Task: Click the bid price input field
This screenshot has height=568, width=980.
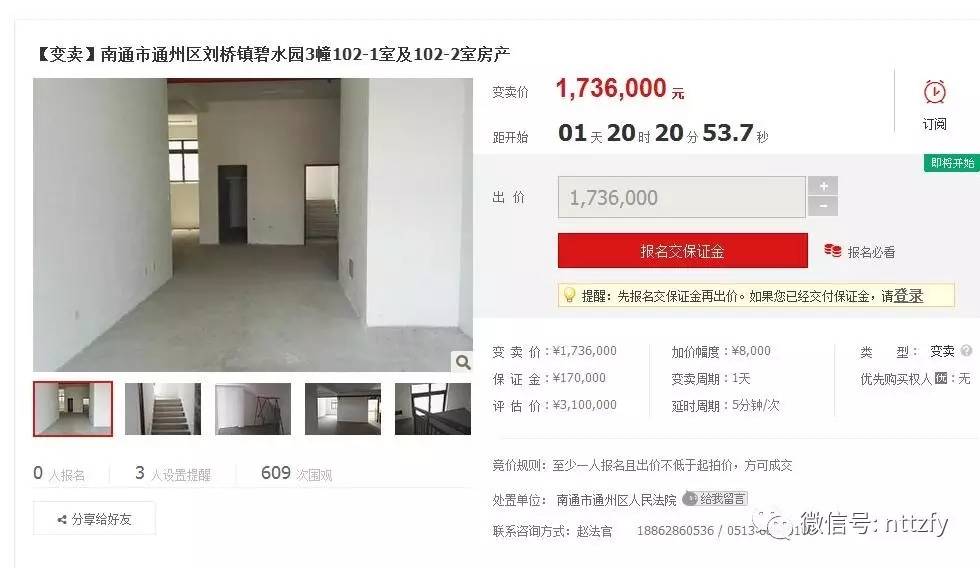Action: pos(682,197)
